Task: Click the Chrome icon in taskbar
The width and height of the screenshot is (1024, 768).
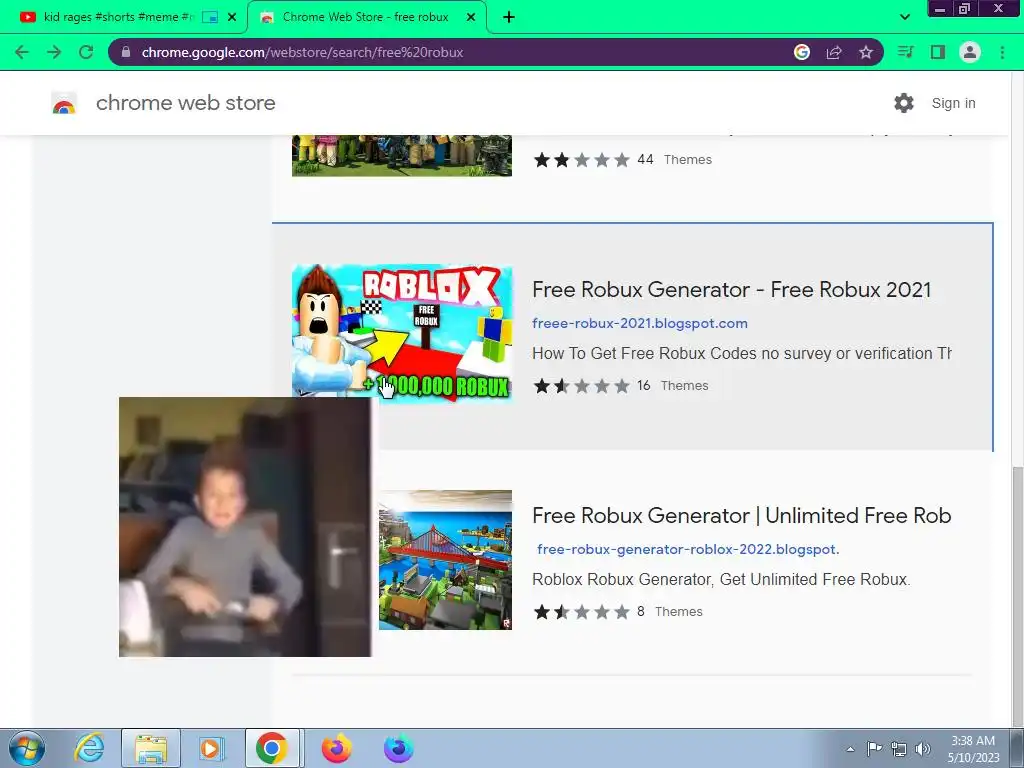Action: coord(272,748)
